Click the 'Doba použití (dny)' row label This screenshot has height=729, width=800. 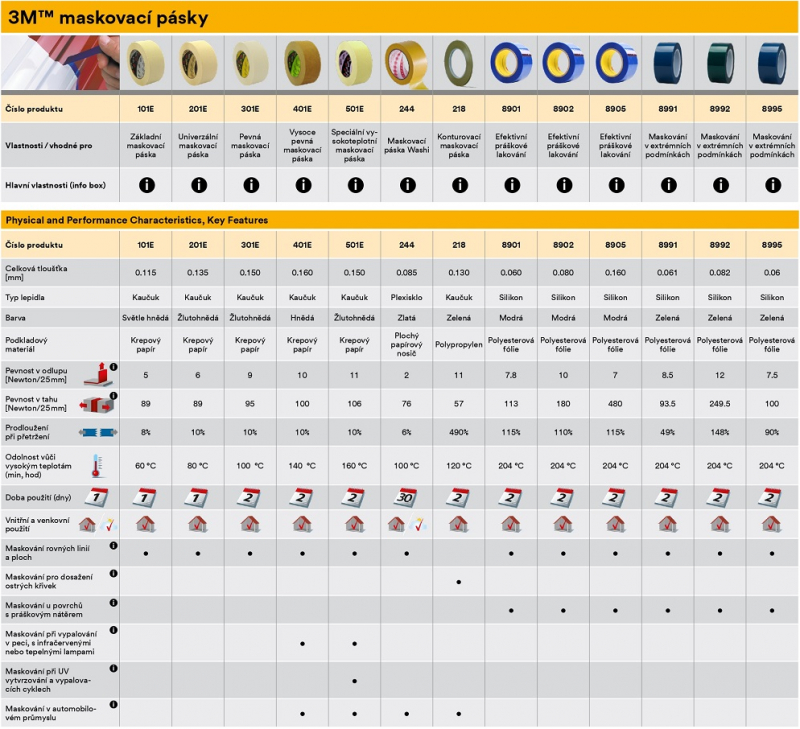click(x=38, y=497)
